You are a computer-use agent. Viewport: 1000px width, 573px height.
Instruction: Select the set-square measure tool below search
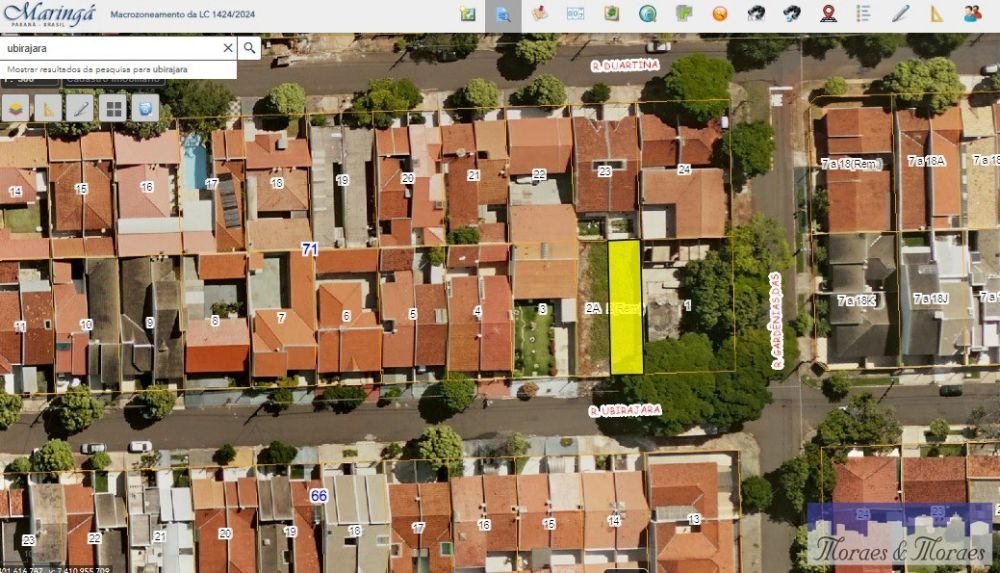[x=48, y=108]
